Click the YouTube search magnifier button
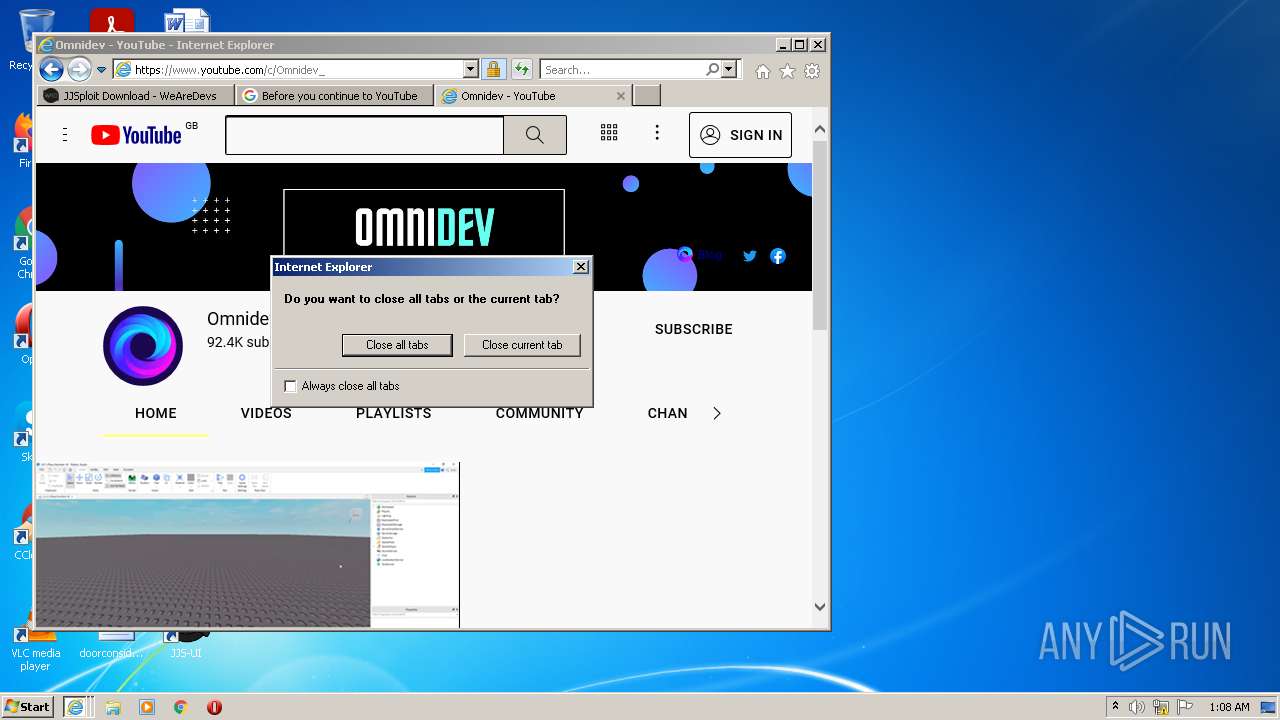1280x720 pixels. click(535, 135)
